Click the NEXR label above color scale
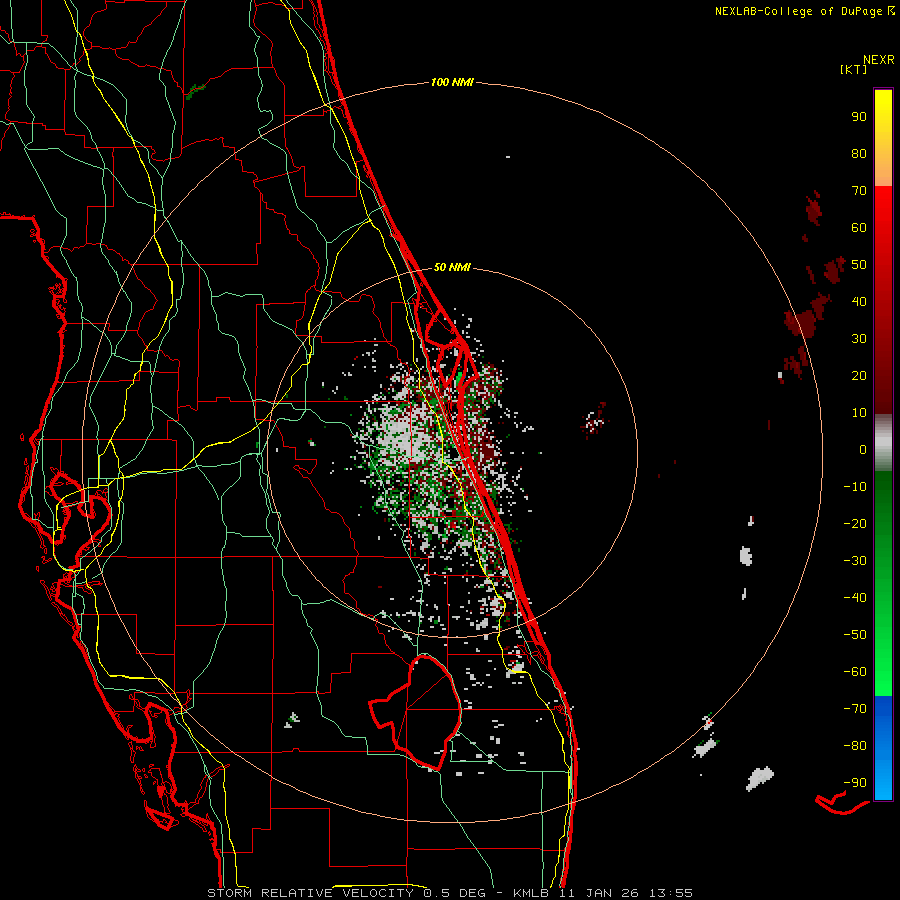The height and width of the screenshot is (900, 900). (x=878, y=60)
